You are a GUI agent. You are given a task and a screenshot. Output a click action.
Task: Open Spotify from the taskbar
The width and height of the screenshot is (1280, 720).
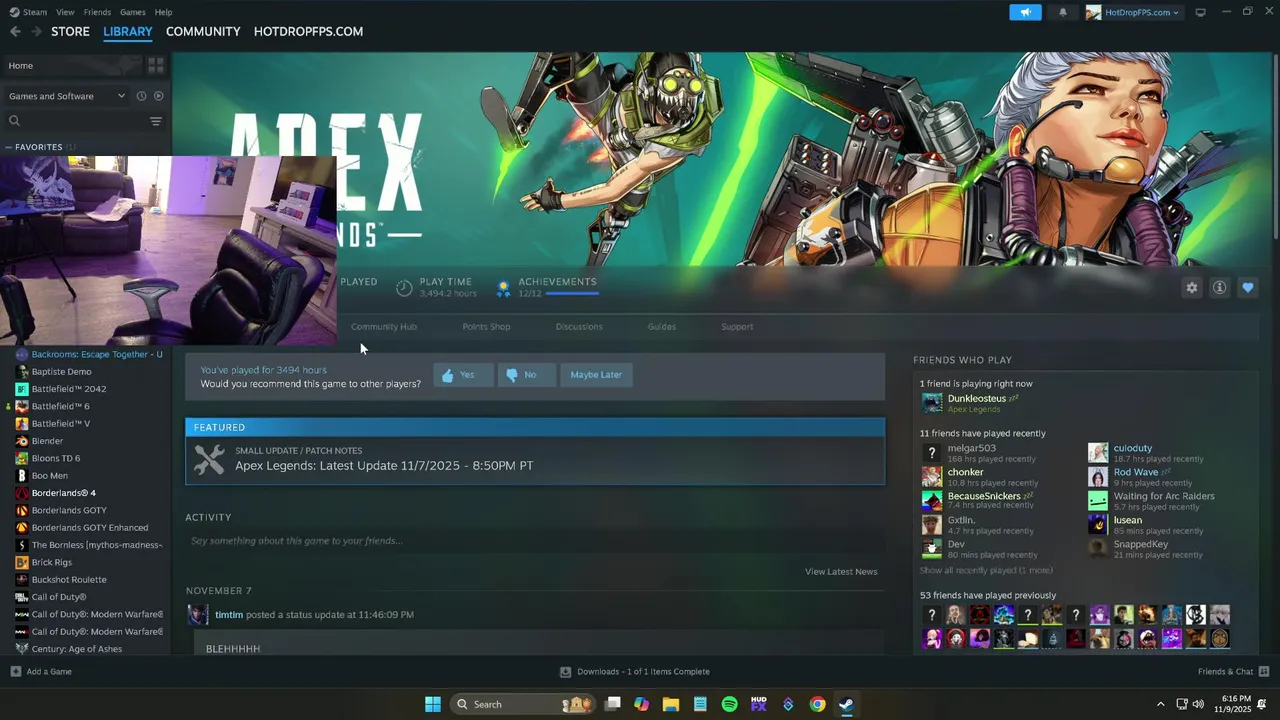click(x=729, y=704)
